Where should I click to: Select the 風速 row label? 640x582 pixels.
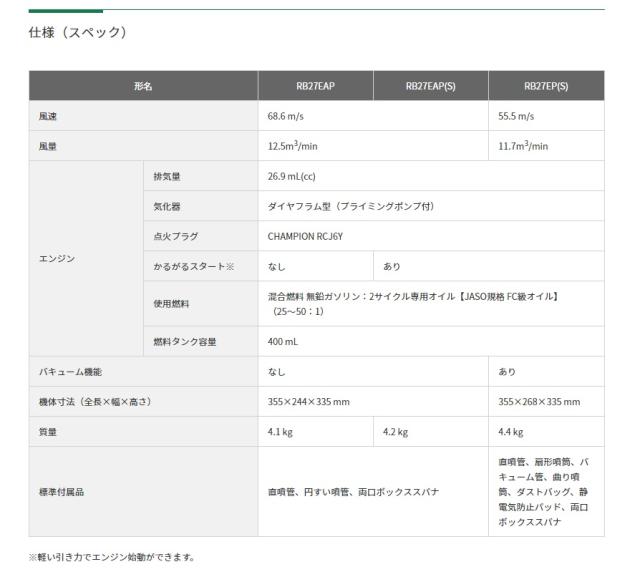click(x=48, y=116)
